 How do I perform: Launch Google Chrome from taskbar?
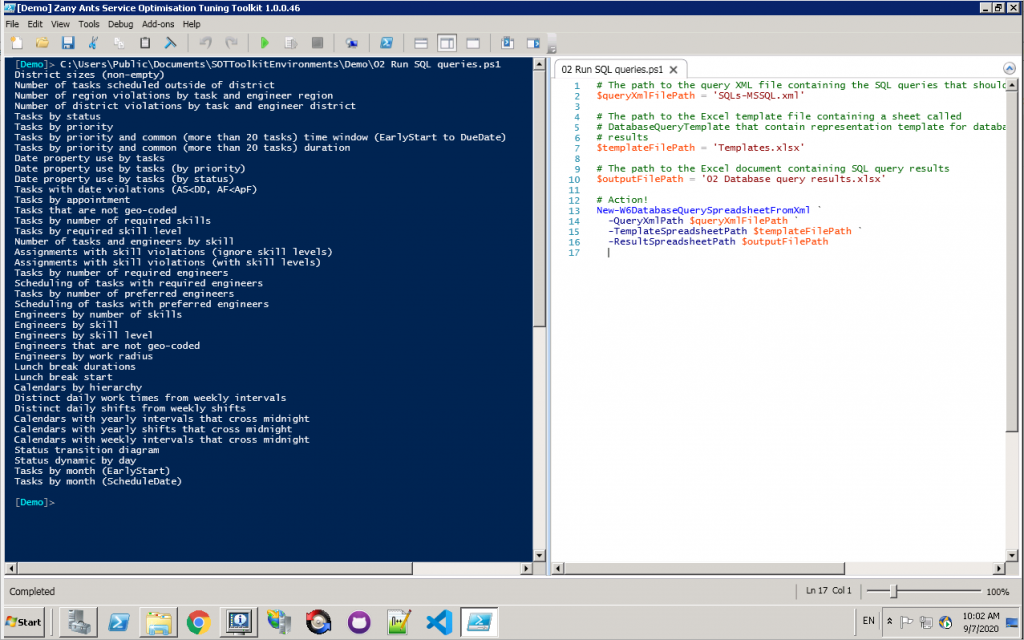(199, 622)
